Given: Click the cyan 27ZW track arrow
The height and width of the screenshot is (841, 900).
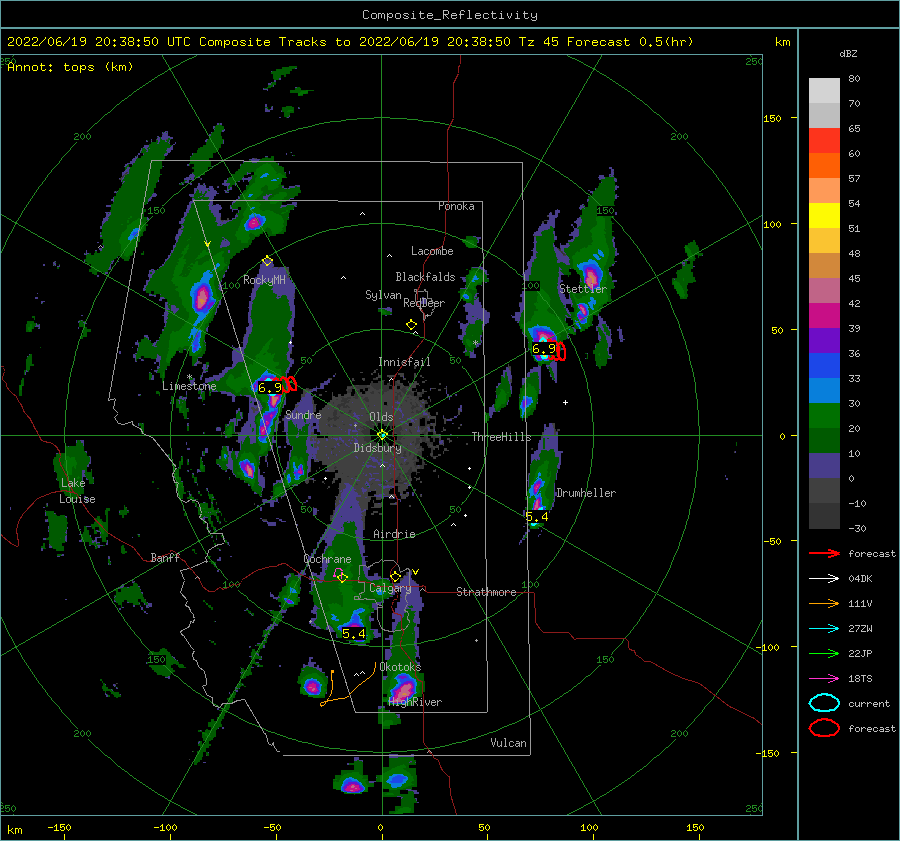Looking at the screenshot, I should (824, 629).
